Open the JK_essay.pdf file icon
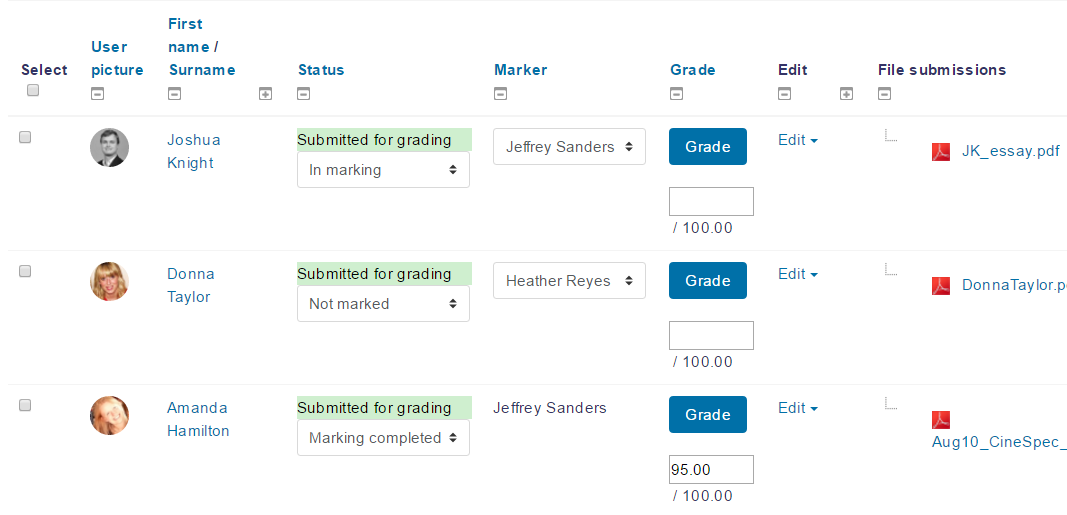The width and height of the screenshot is (1067, 515). click(941, 152)
